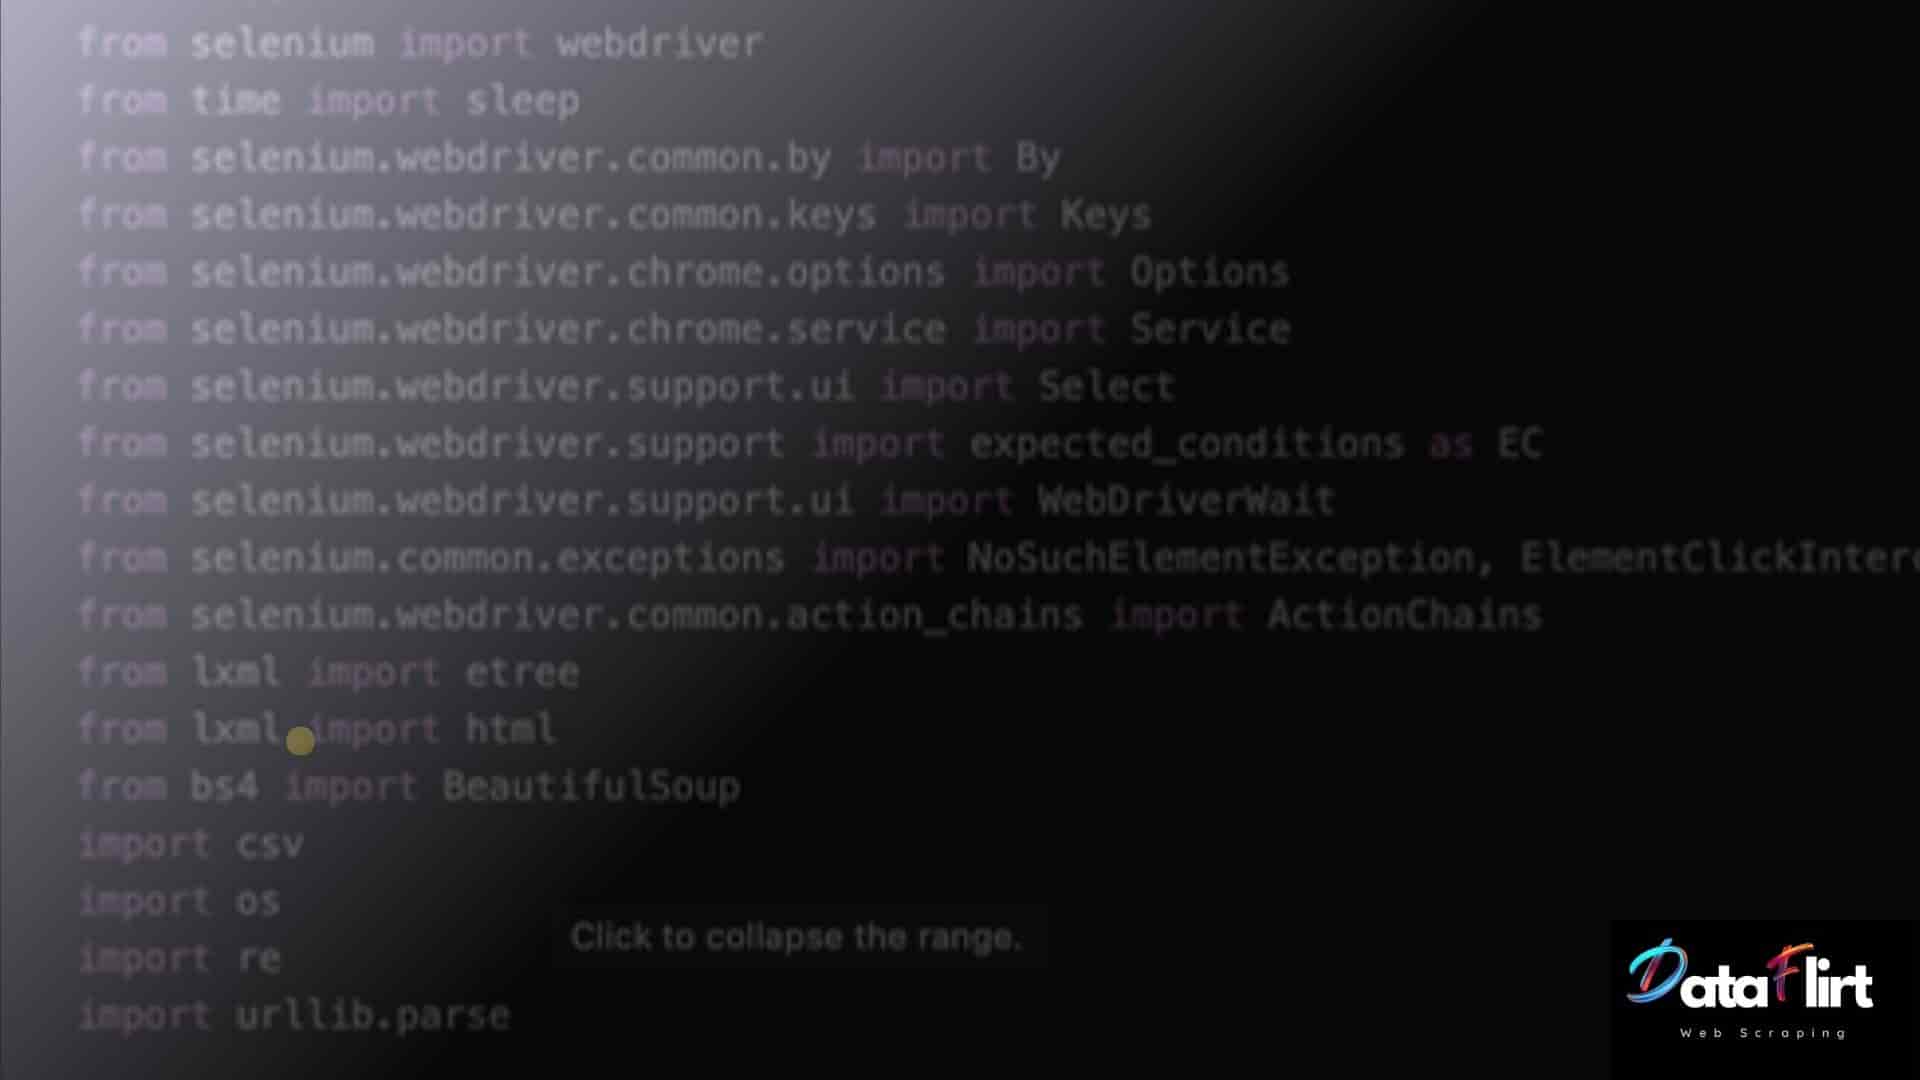The height and width of the screenshot is (1080, 1920).
Task: Click the 'EC' alias
Action: click(1519, 443)
